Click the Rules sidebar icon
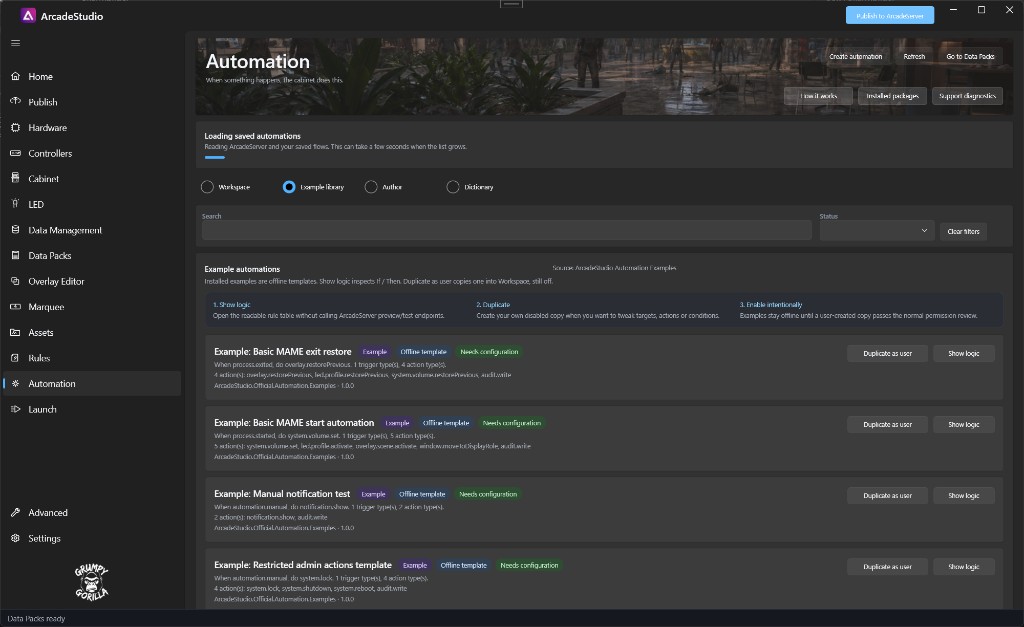The width and height of the screenshot is (1024, 627). point(16,358)
